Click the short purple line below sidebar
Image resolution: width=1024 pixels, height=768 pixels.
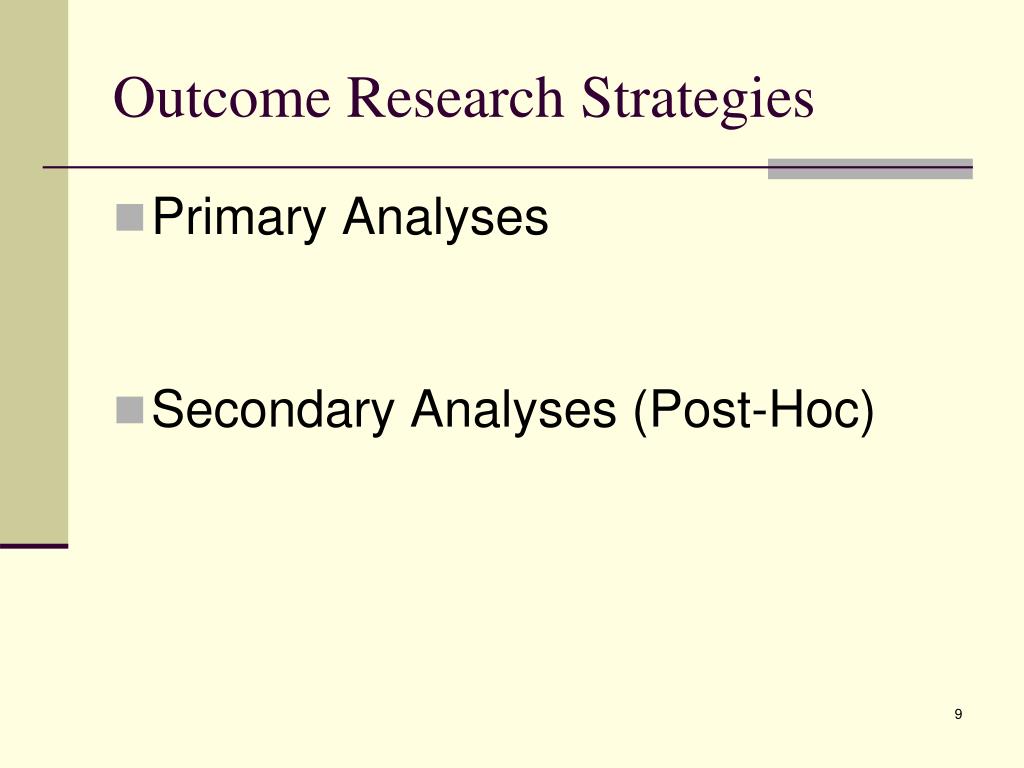pos(34,546)
